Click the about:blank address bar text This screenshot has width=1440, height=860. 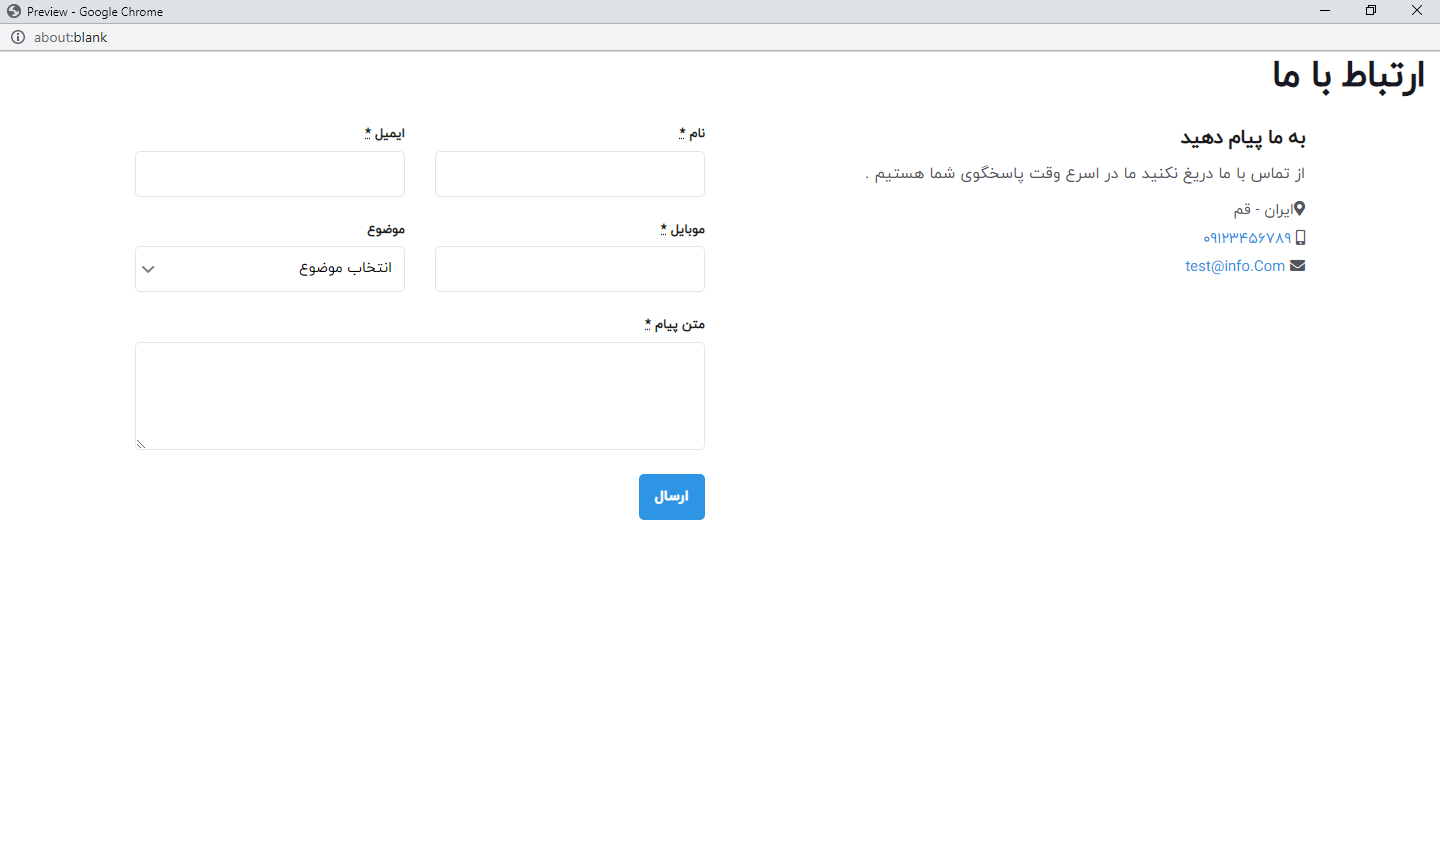tap(71, 37)
